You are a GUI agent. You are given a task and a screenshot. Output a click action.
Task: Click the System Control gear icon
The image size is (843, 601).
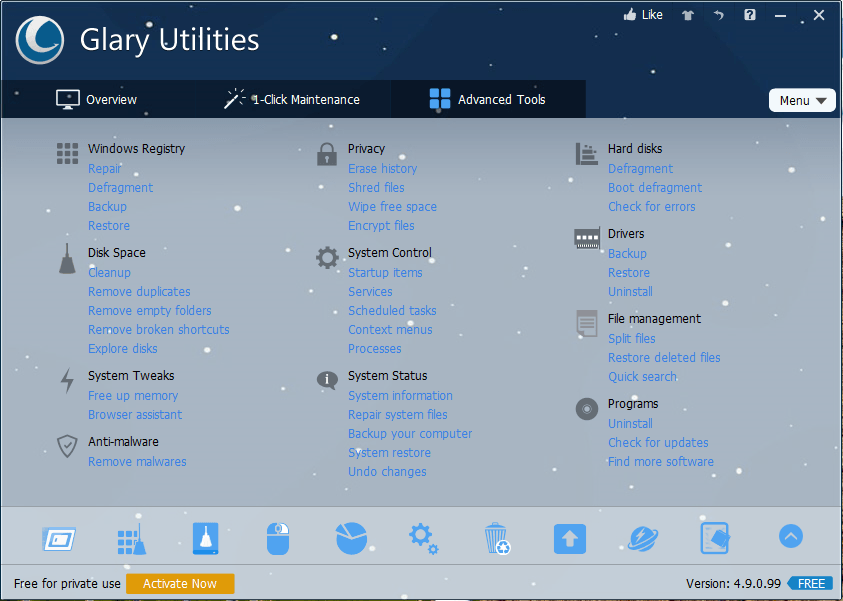327,258
